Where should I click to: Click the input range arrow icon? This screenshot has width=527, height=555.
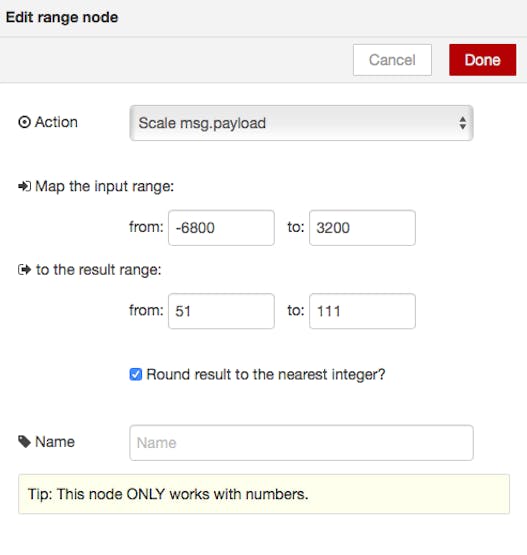(x=24, y=186)
